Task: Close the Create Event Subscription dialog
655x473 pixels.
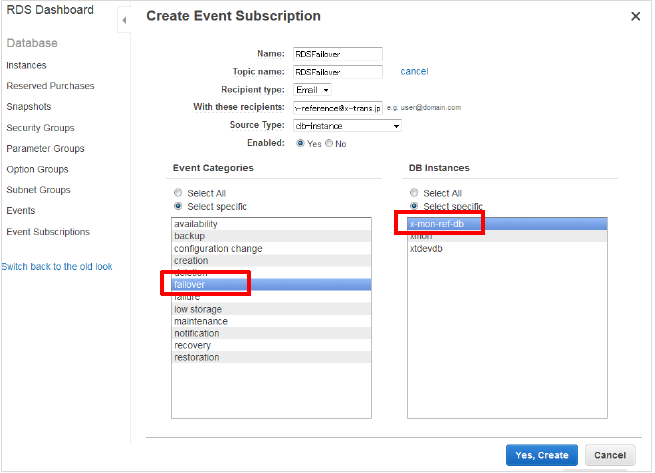Action: coord(635,16)
